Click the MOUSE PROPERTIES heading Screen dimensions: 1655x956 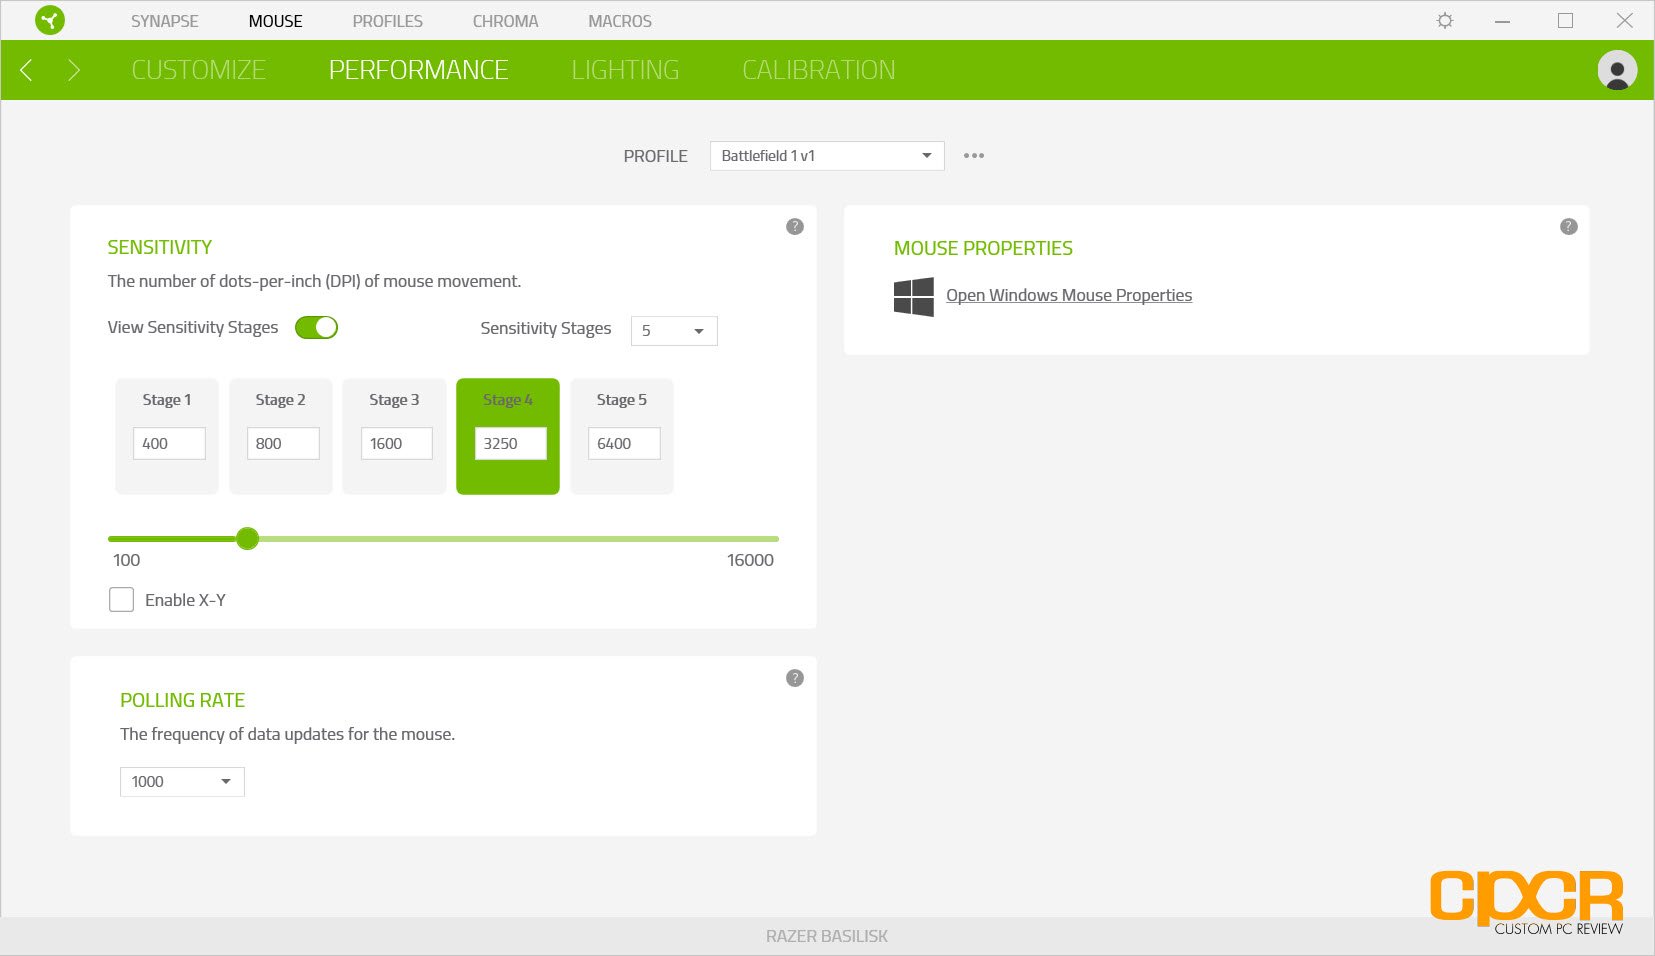click(983, 248)
